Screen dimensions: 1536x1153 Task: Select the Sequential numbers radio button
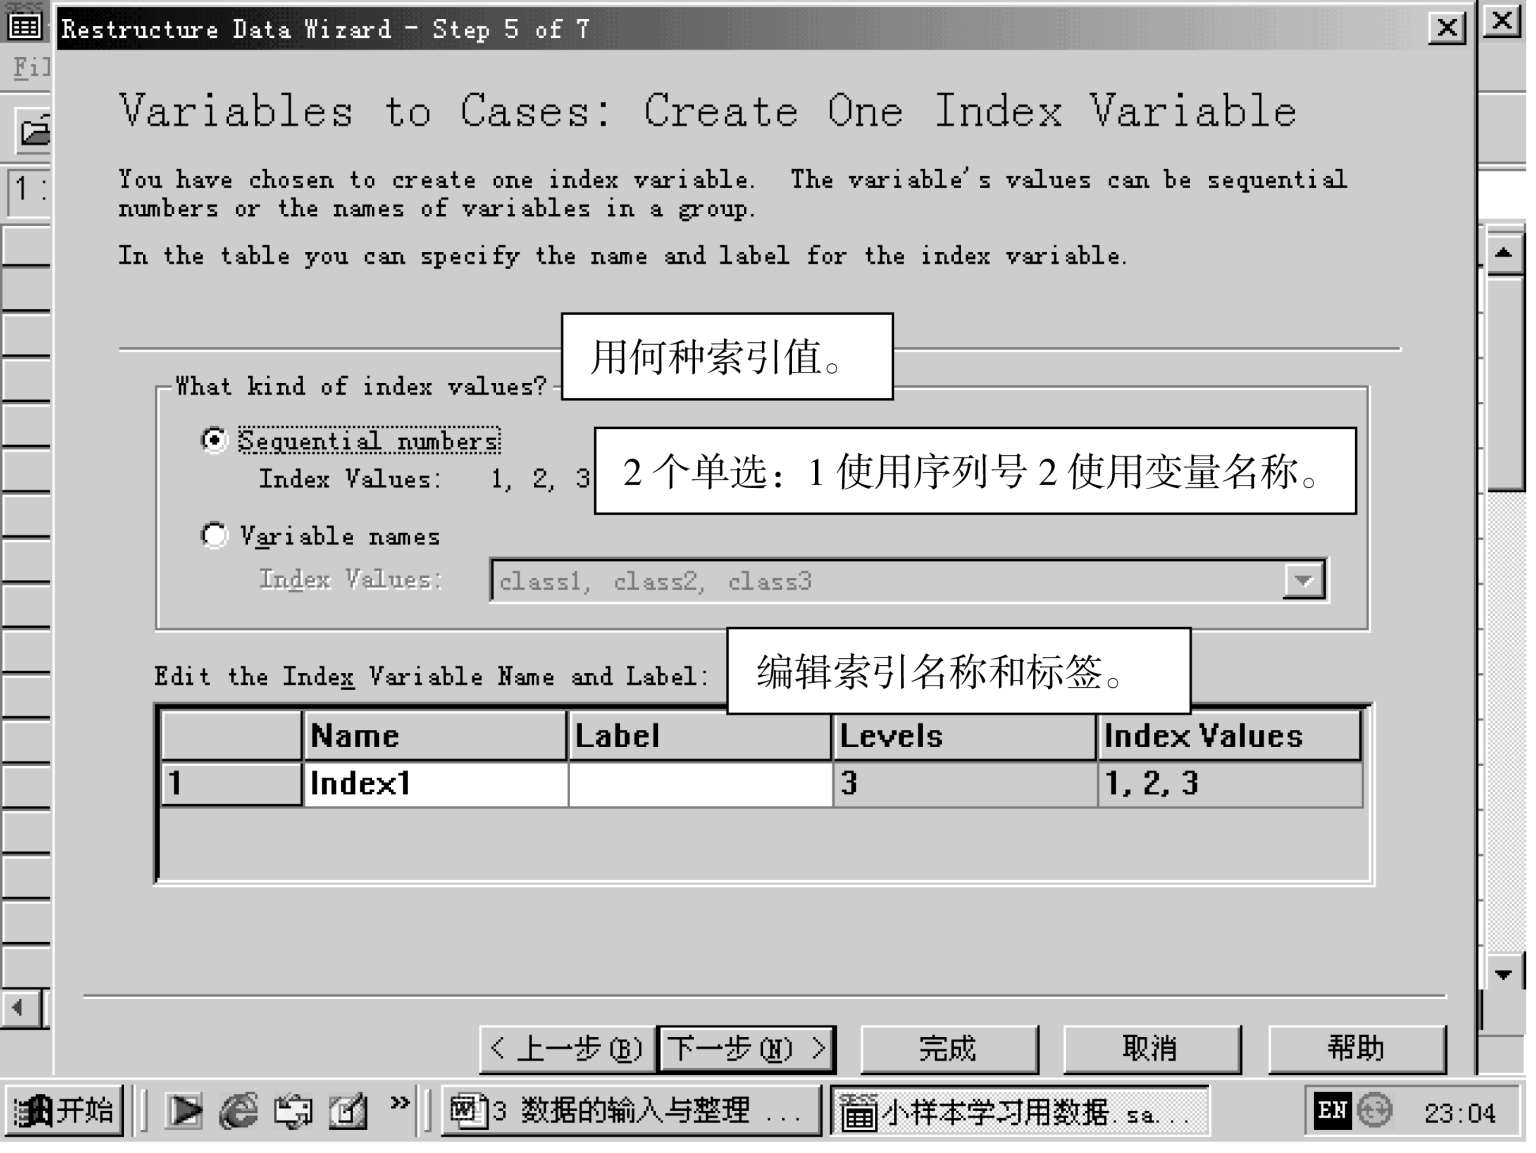(x=214, y=440)
